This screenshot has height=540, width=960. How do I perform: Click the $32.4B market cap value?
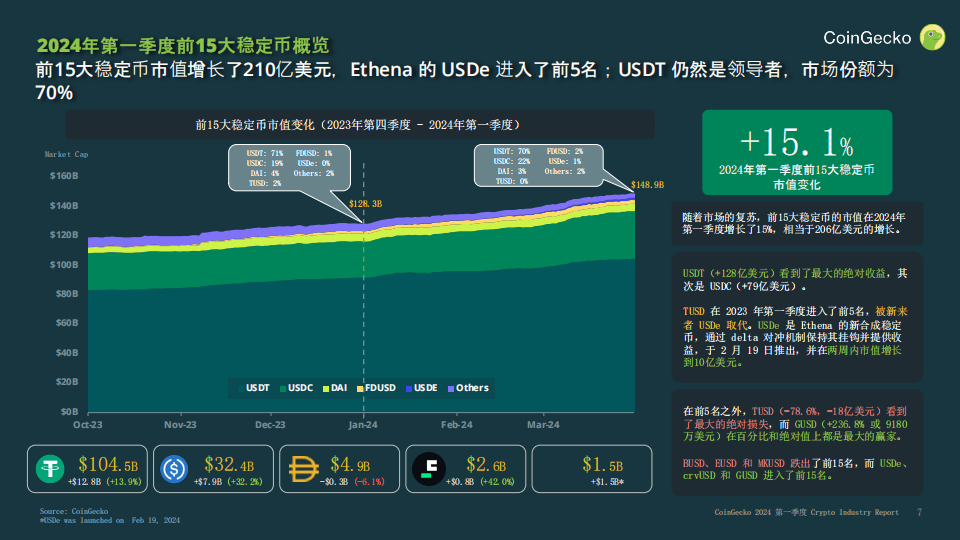229,465
